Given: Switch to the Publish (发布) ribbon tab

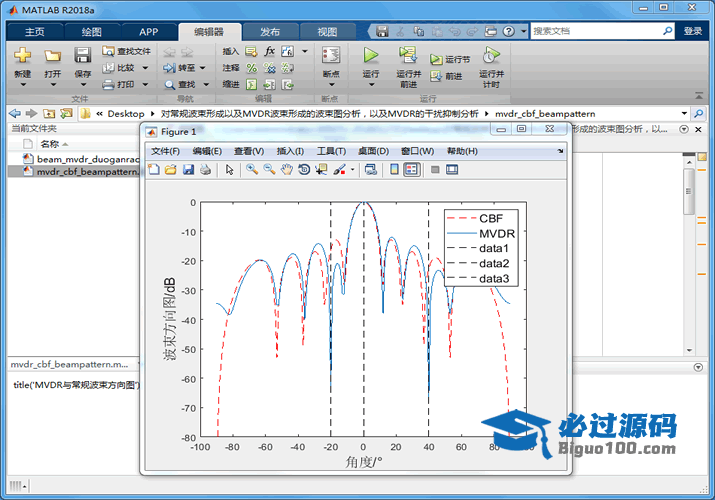Looking at the screenshot, I should [x=270, y=31].
